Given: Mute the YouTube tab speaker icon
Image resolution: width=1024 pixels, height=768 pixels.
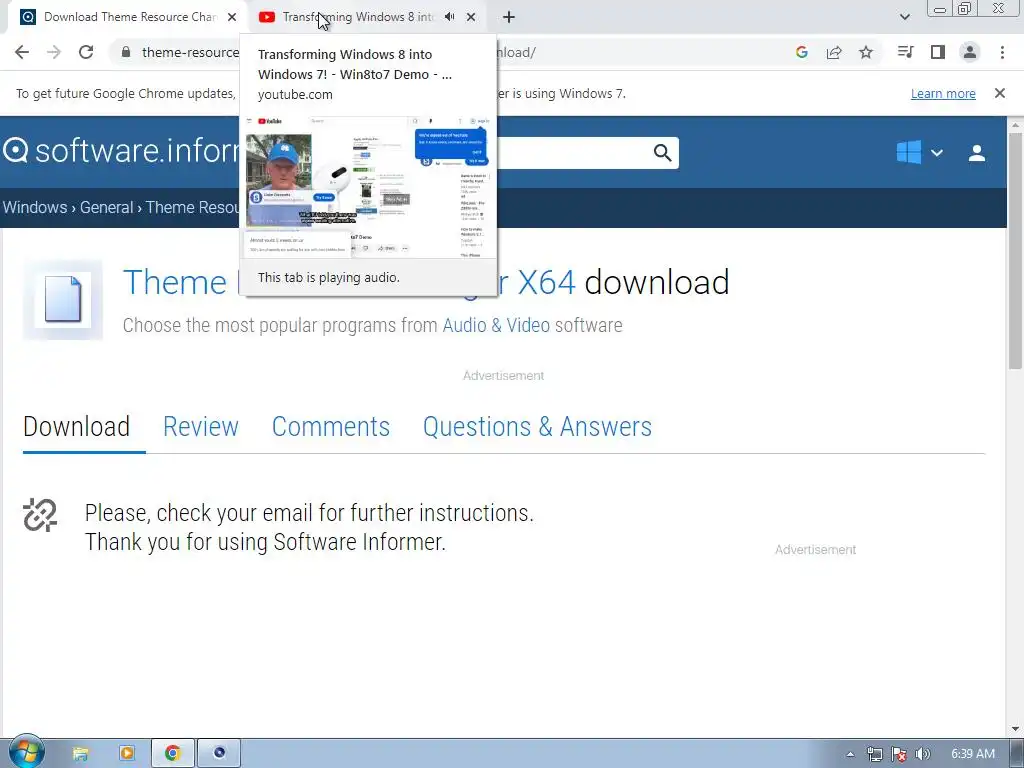Looking at the screenshot, I should point(449,17).
